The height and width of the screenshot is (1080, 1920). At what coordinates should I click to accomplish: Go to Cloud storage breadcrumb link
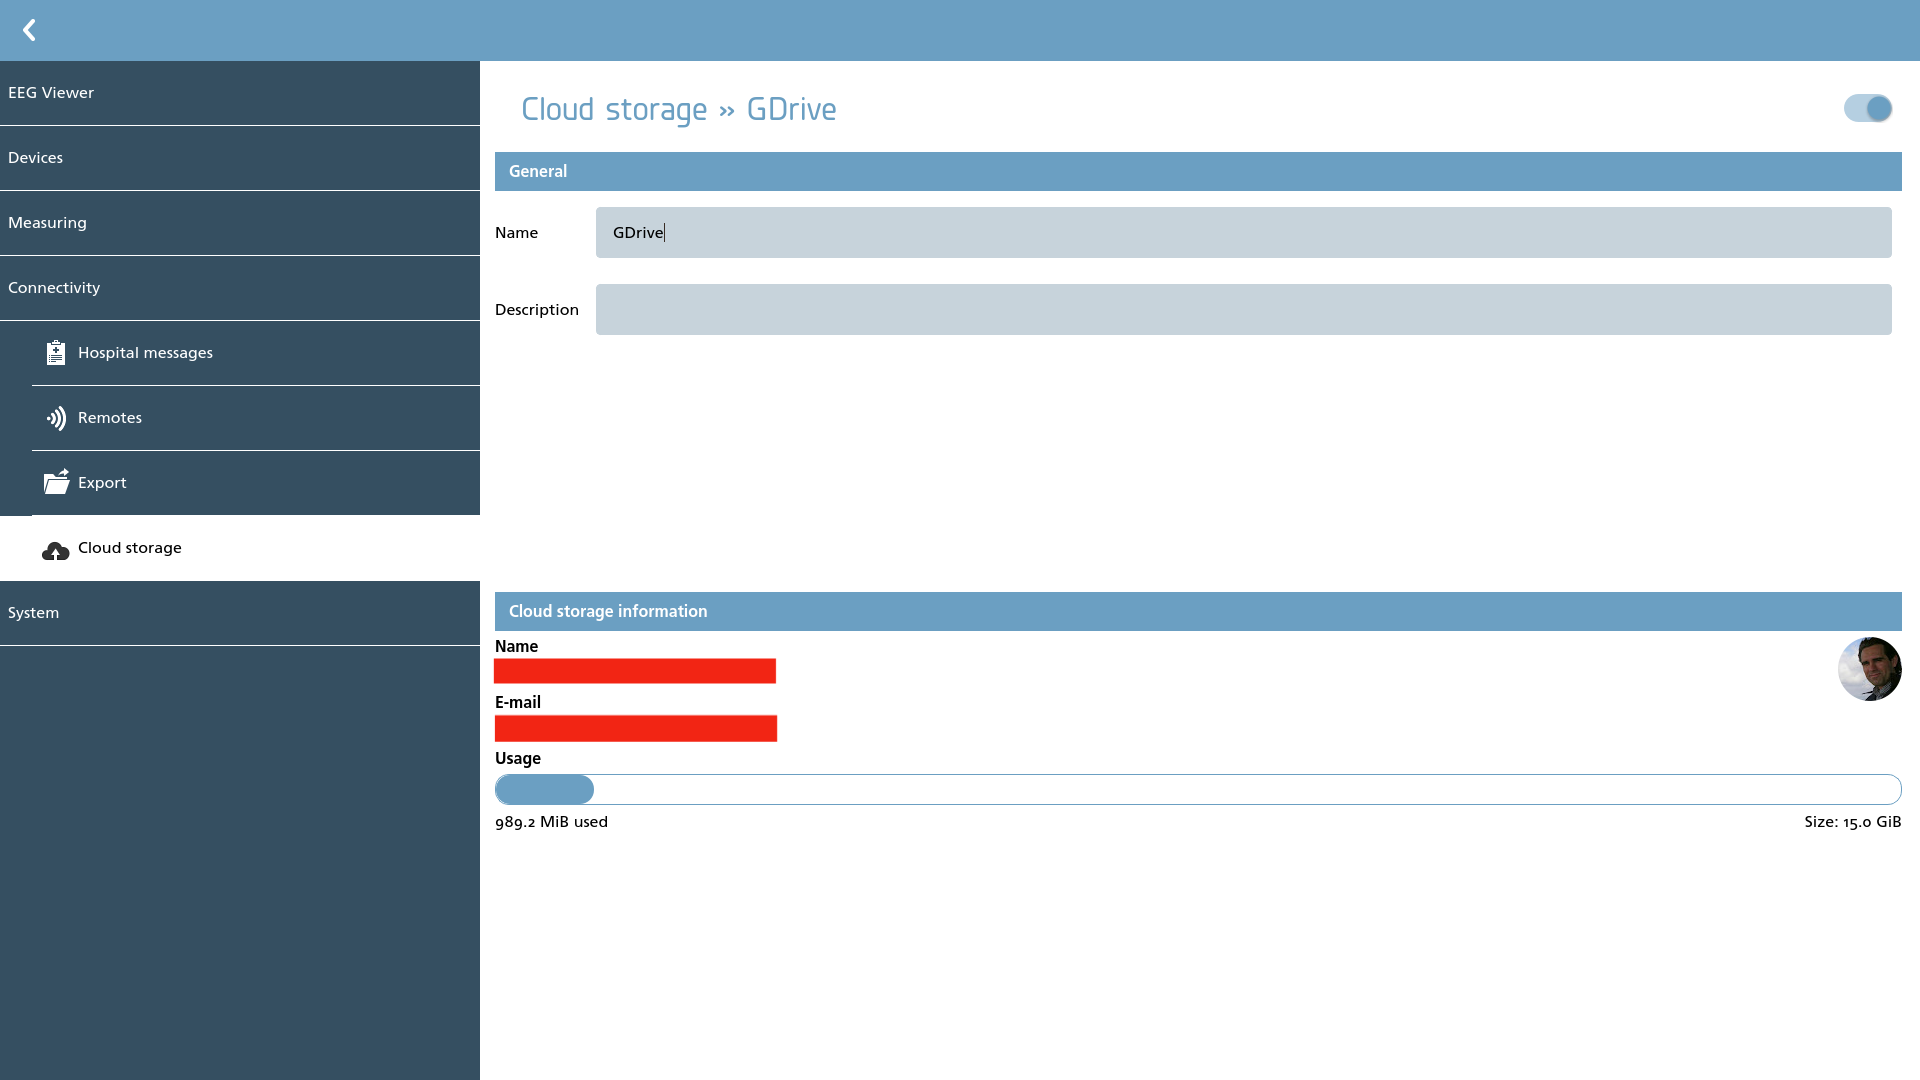614,109
